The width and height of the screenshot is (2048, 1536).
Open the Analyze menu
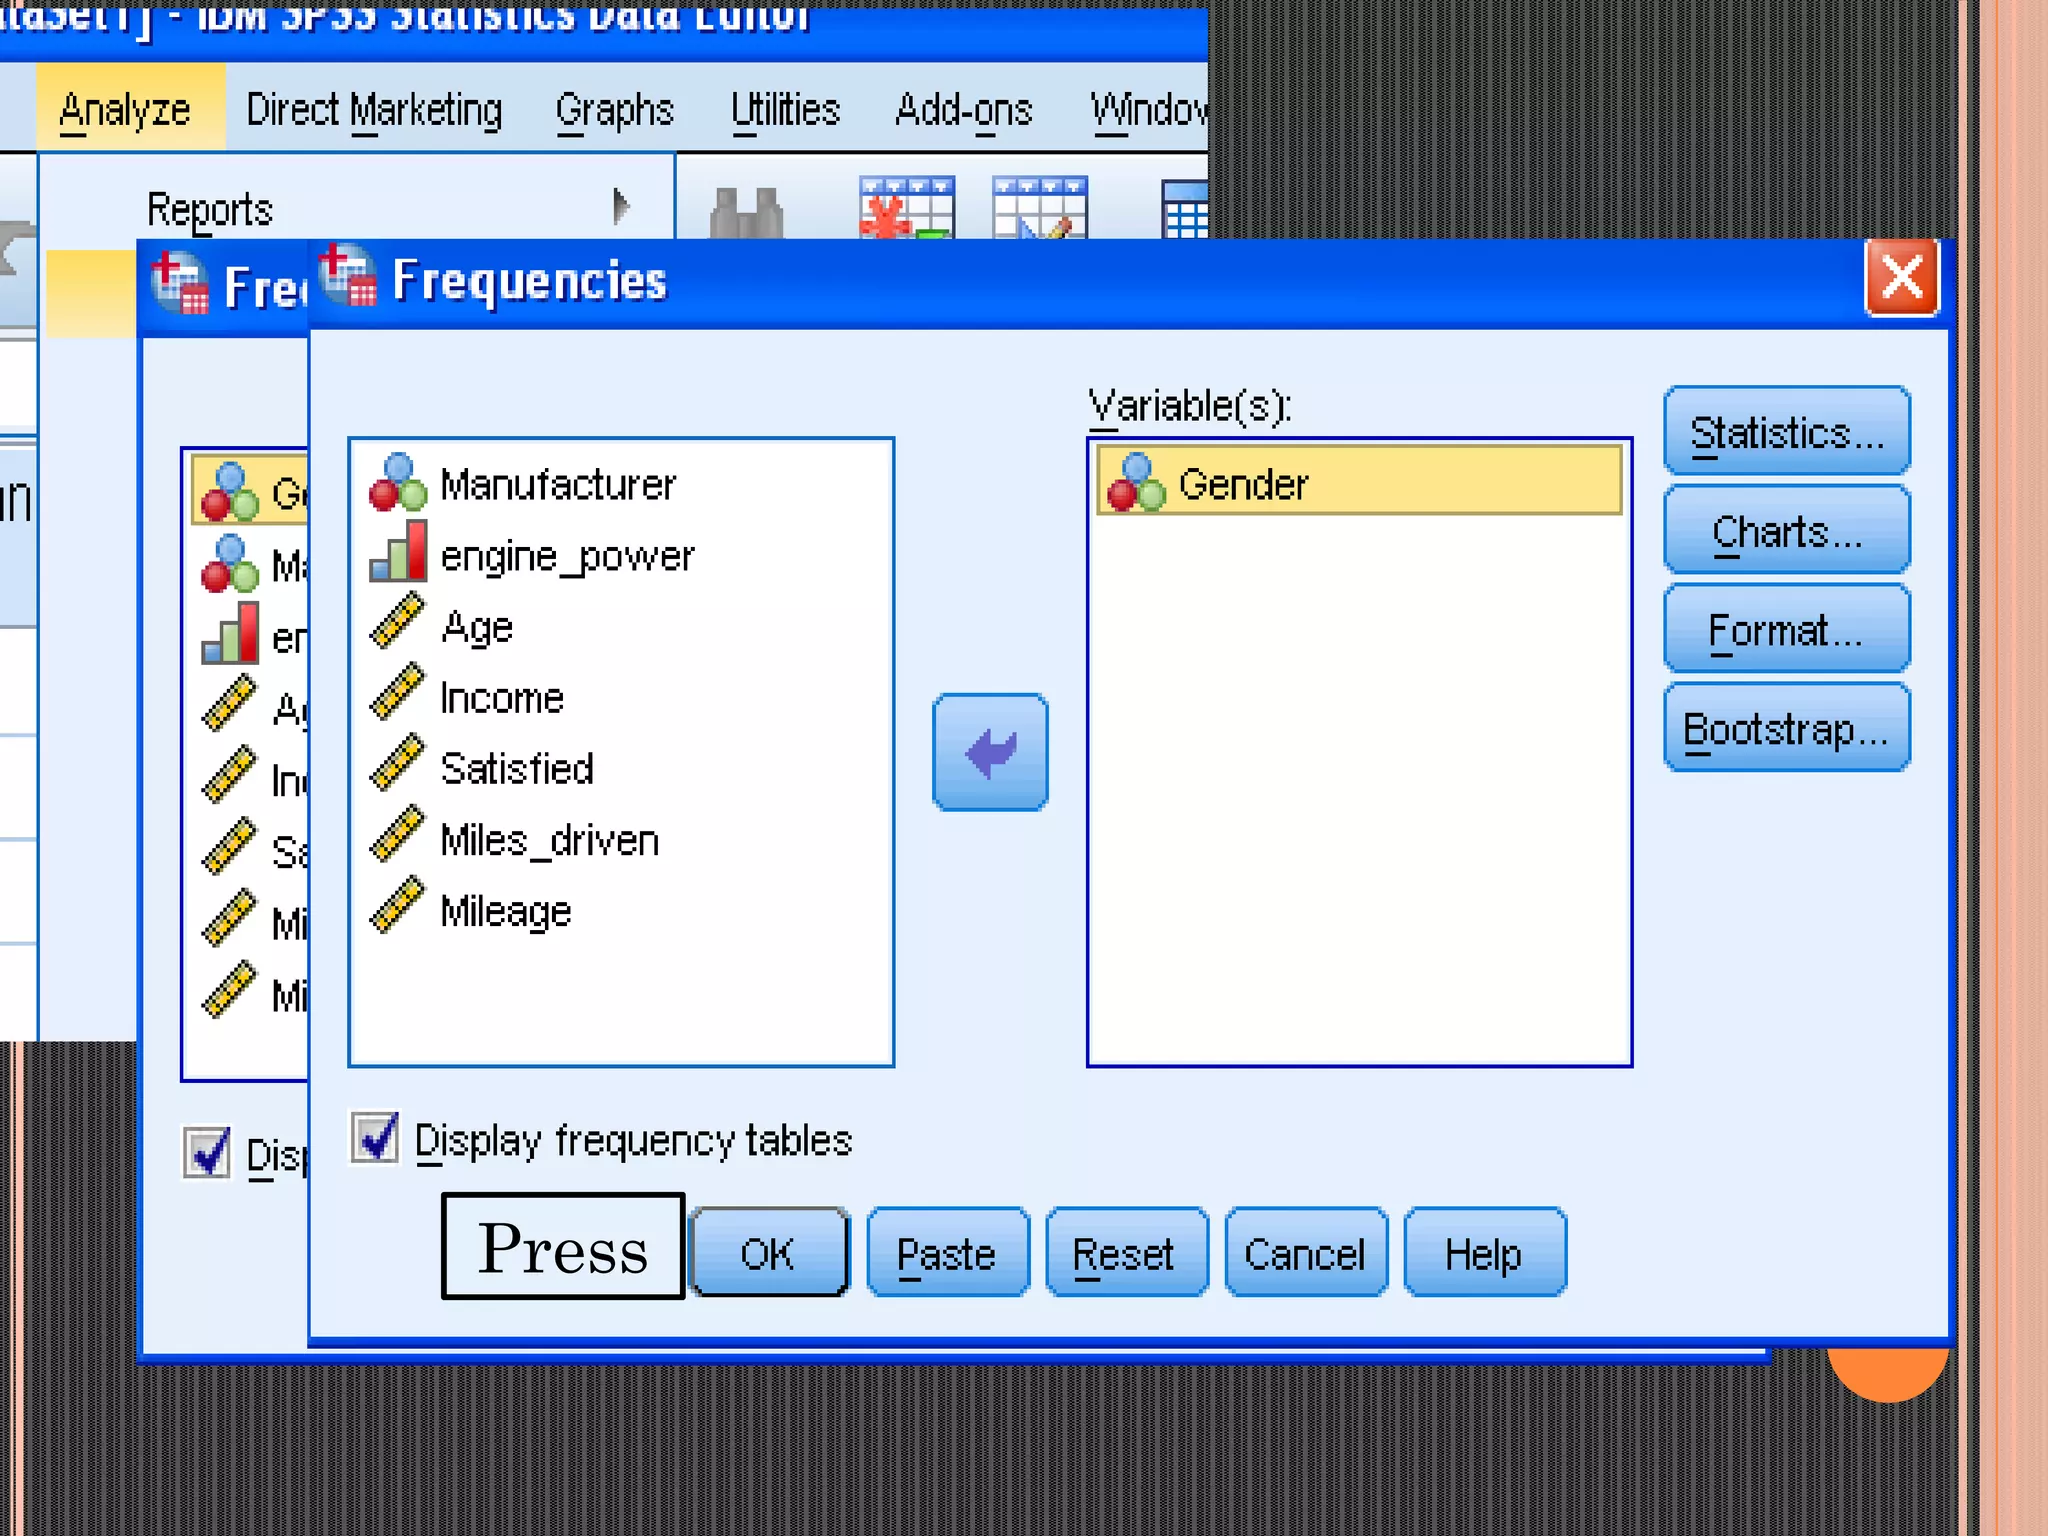125,109
